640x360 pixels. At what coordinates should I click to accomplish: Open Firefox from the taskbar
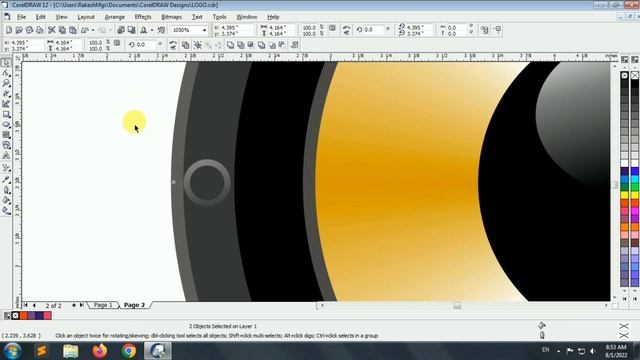pyautogui.click(x=100, y=351)
